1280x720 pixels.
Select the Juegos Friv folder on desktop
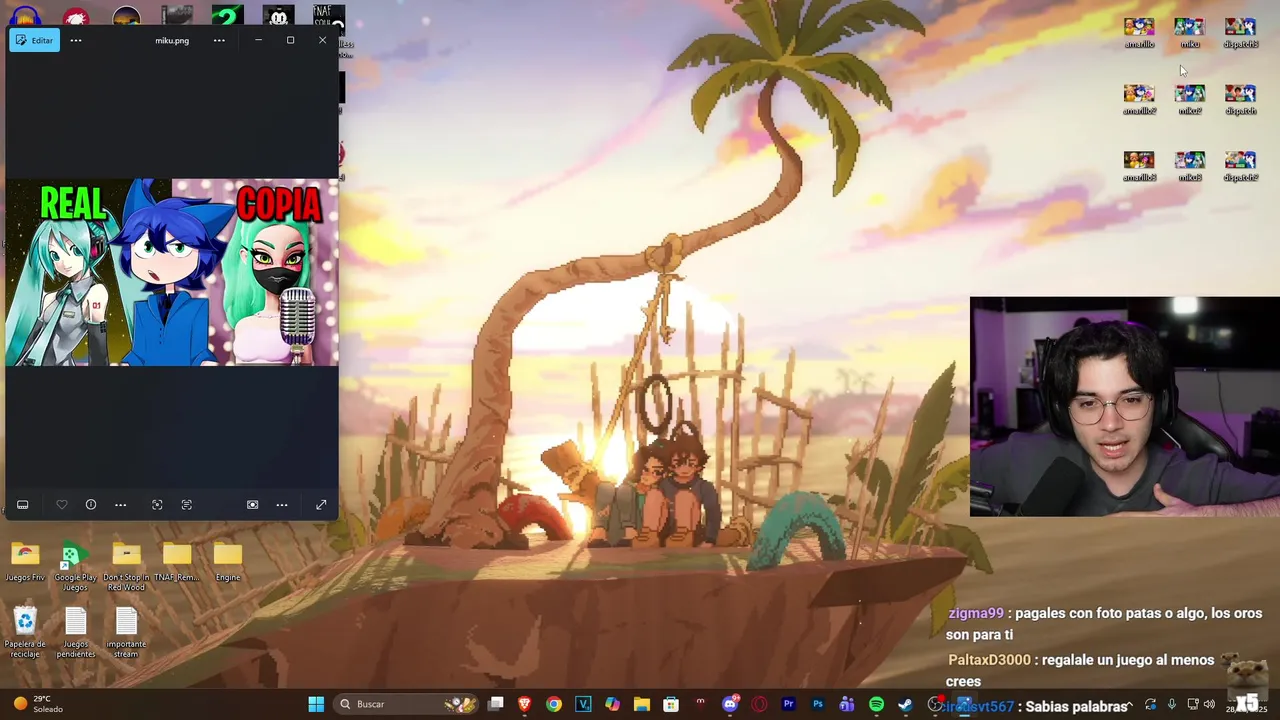pyautogui.click(x=25, y=562)
